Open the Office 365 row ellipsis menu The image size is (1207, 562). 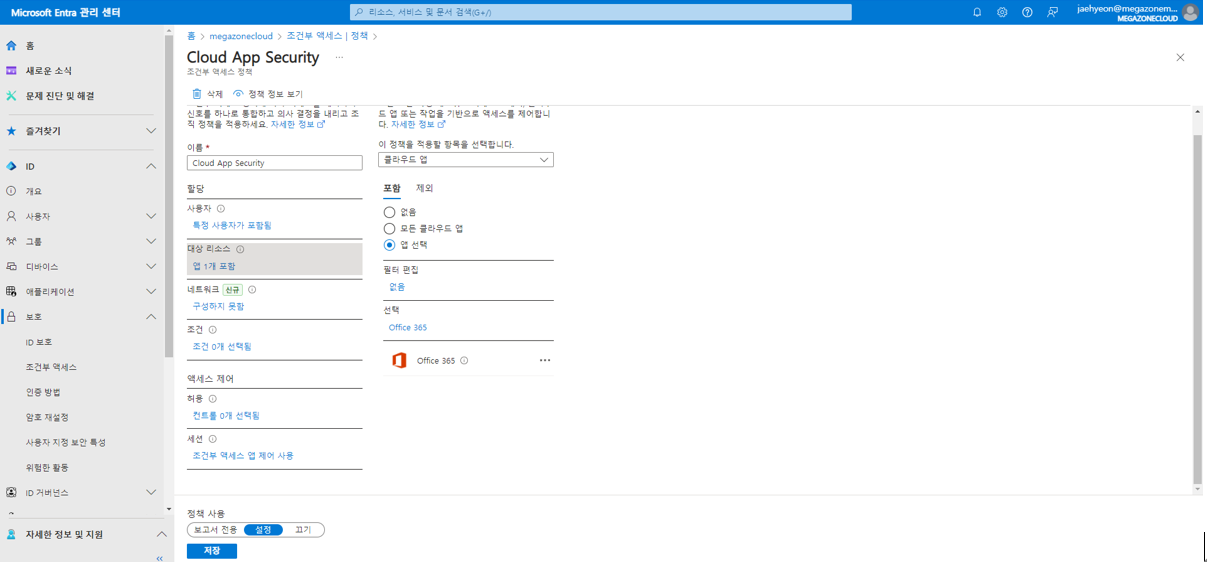(545, 360)
